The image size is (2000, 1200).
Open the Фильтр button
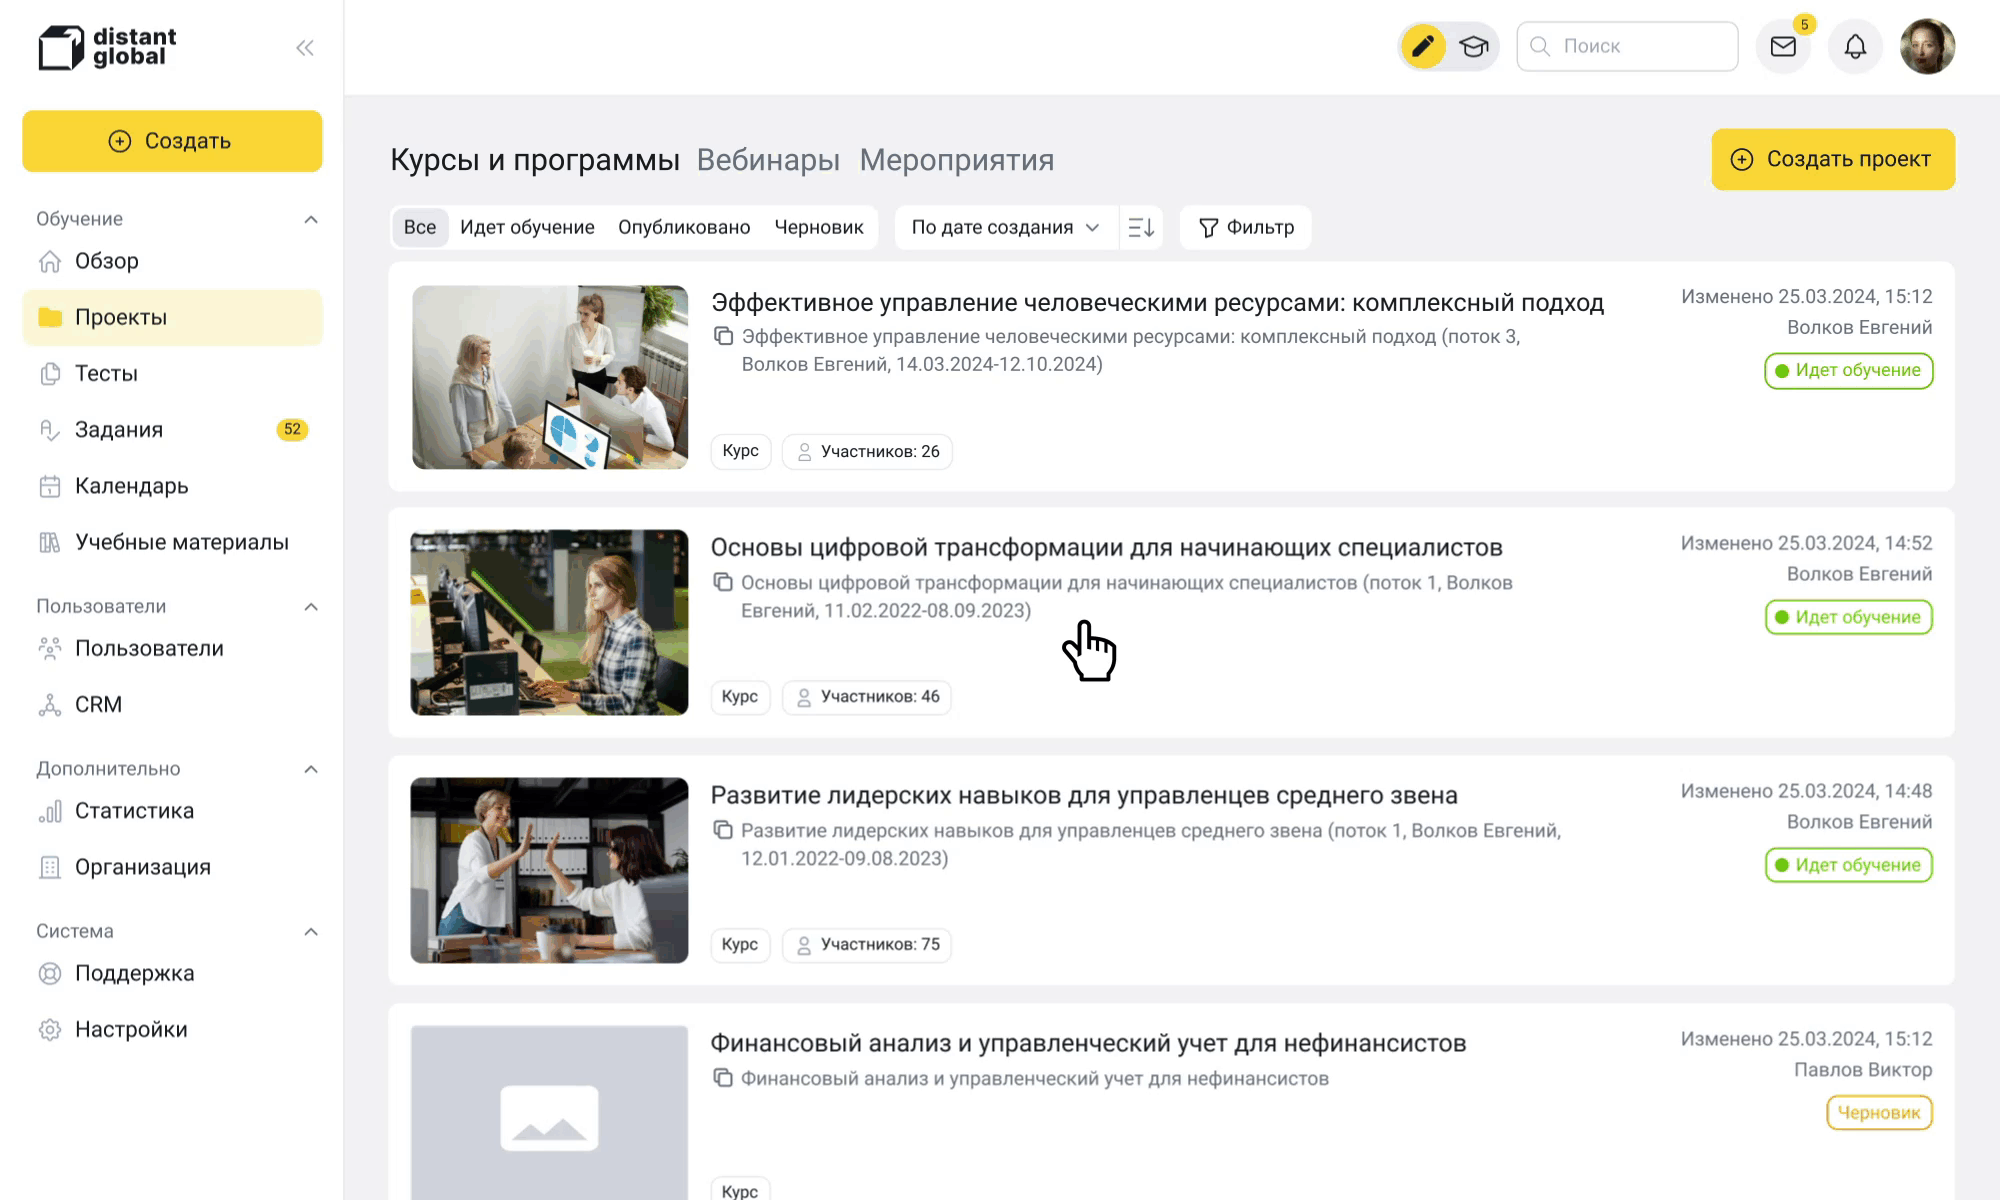1246,228
